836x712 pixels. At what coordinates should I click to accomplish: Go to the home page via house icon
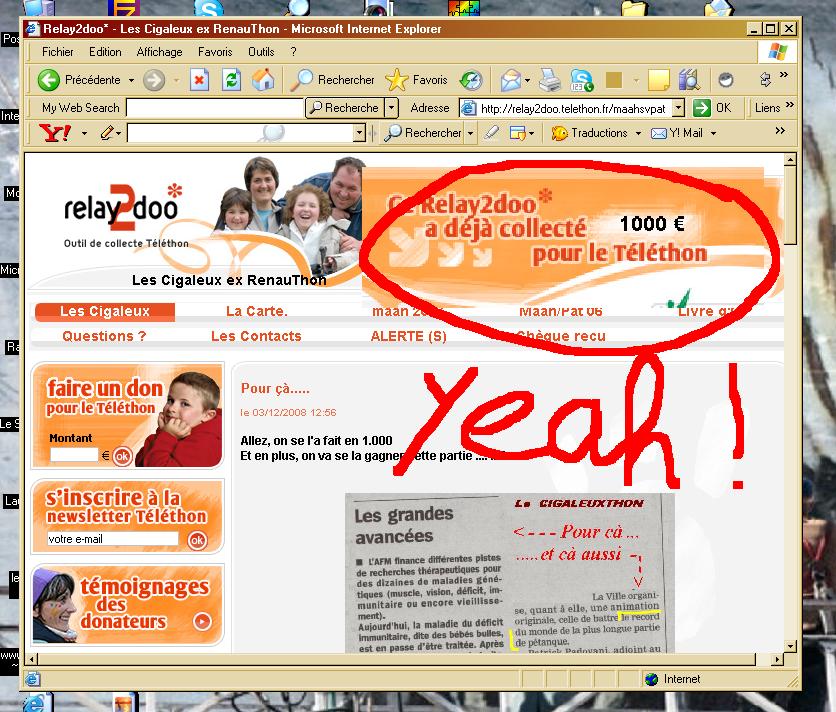tap(263, 80)
